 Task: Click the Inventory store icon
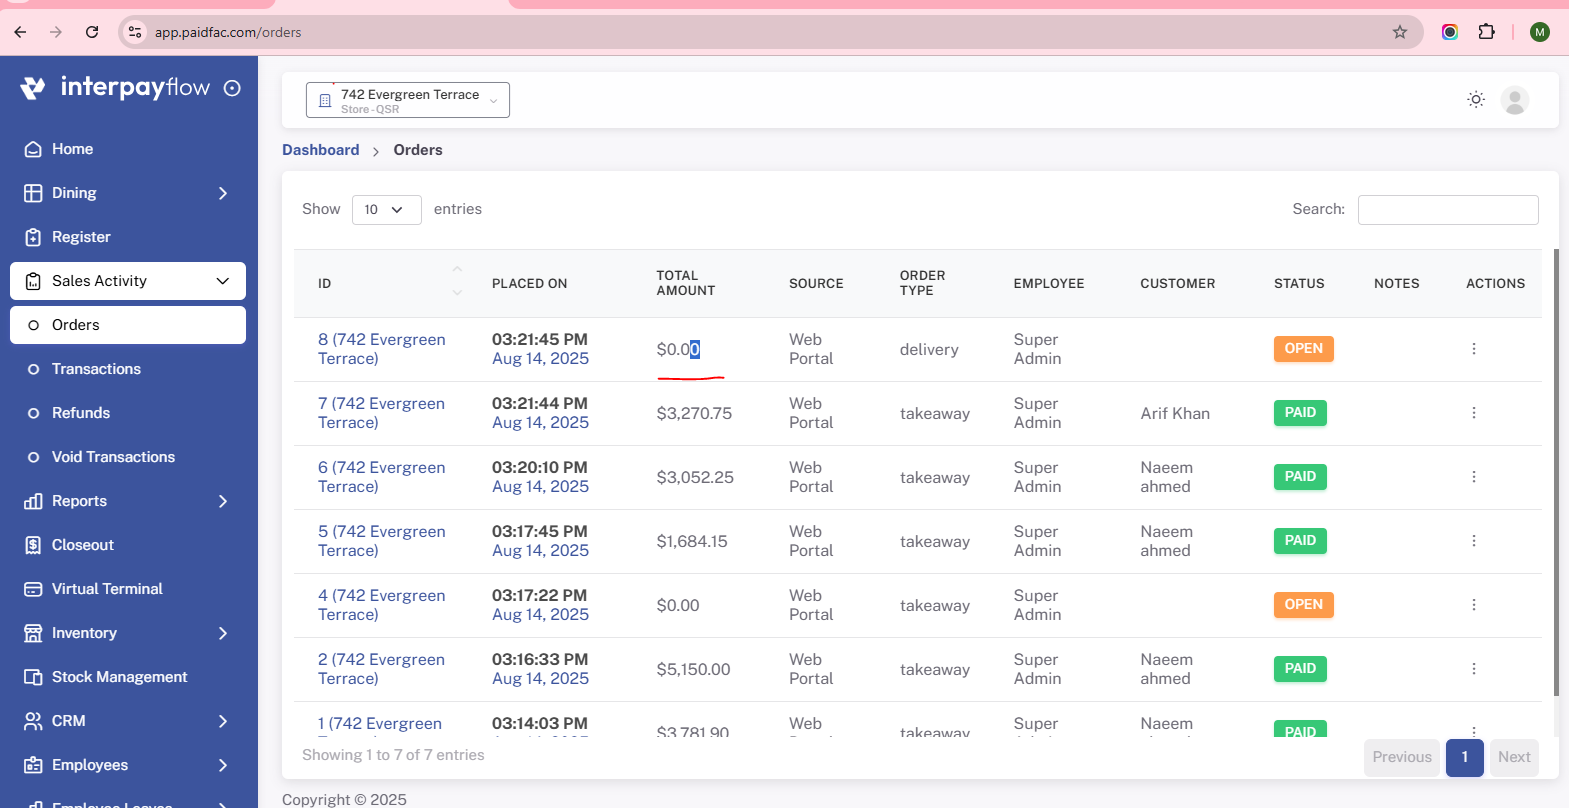coord(33,633)
